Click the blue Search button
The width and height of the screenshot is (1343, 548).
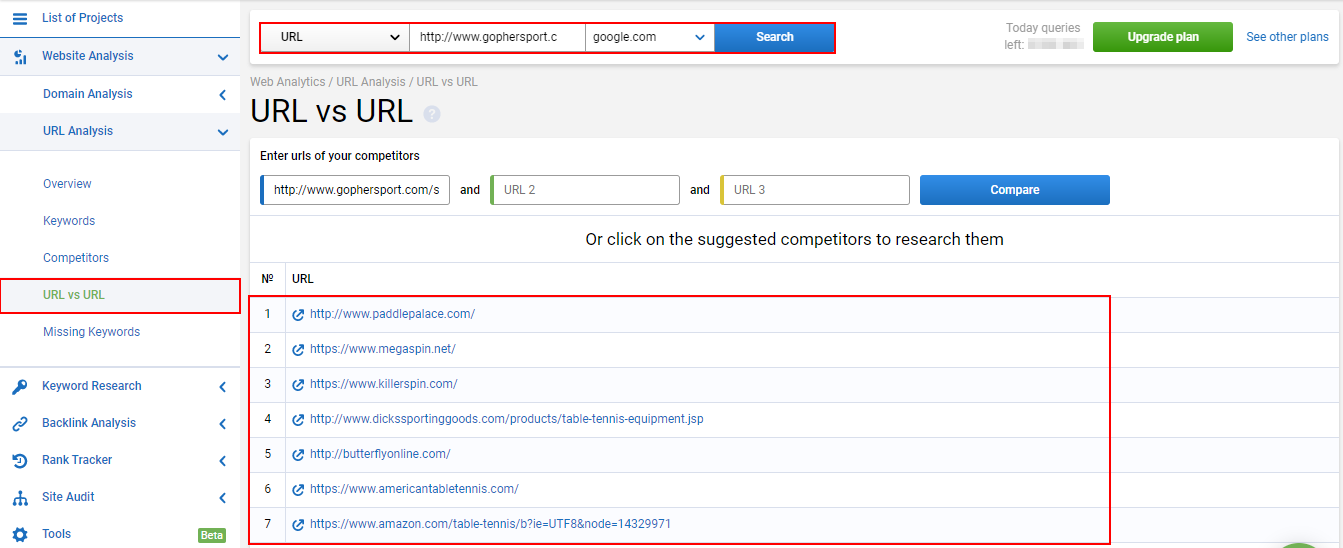tap(775, 37)
